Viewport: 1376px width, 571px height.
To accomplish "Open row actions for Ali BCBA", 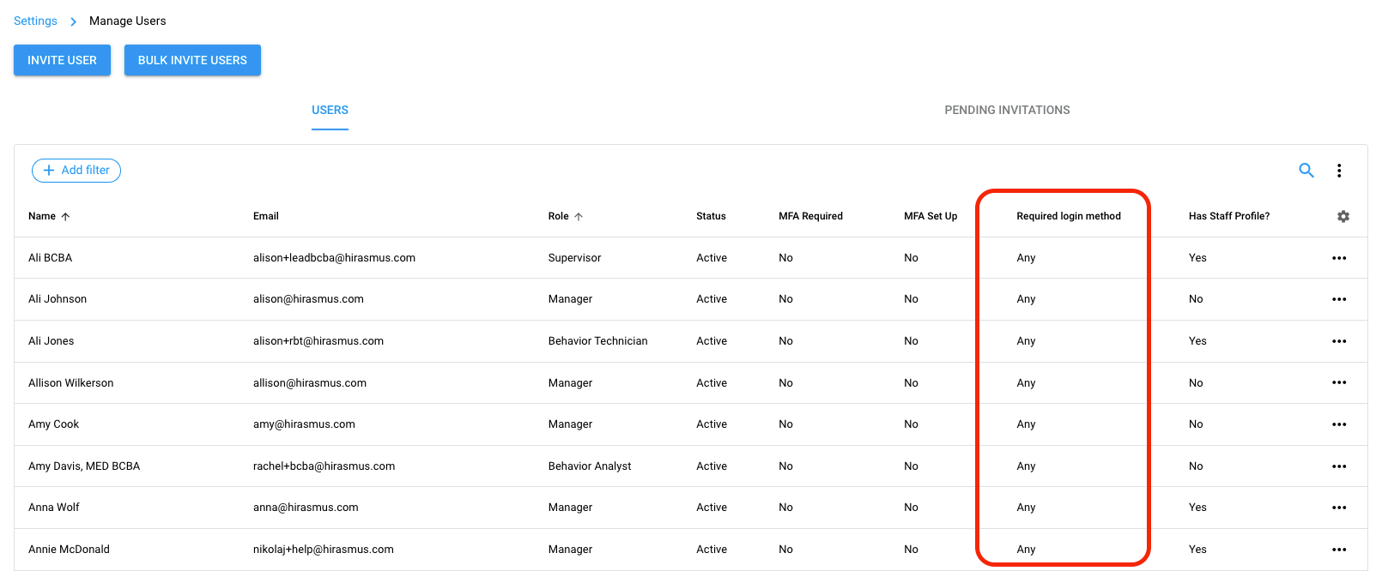I will 1339,258.
